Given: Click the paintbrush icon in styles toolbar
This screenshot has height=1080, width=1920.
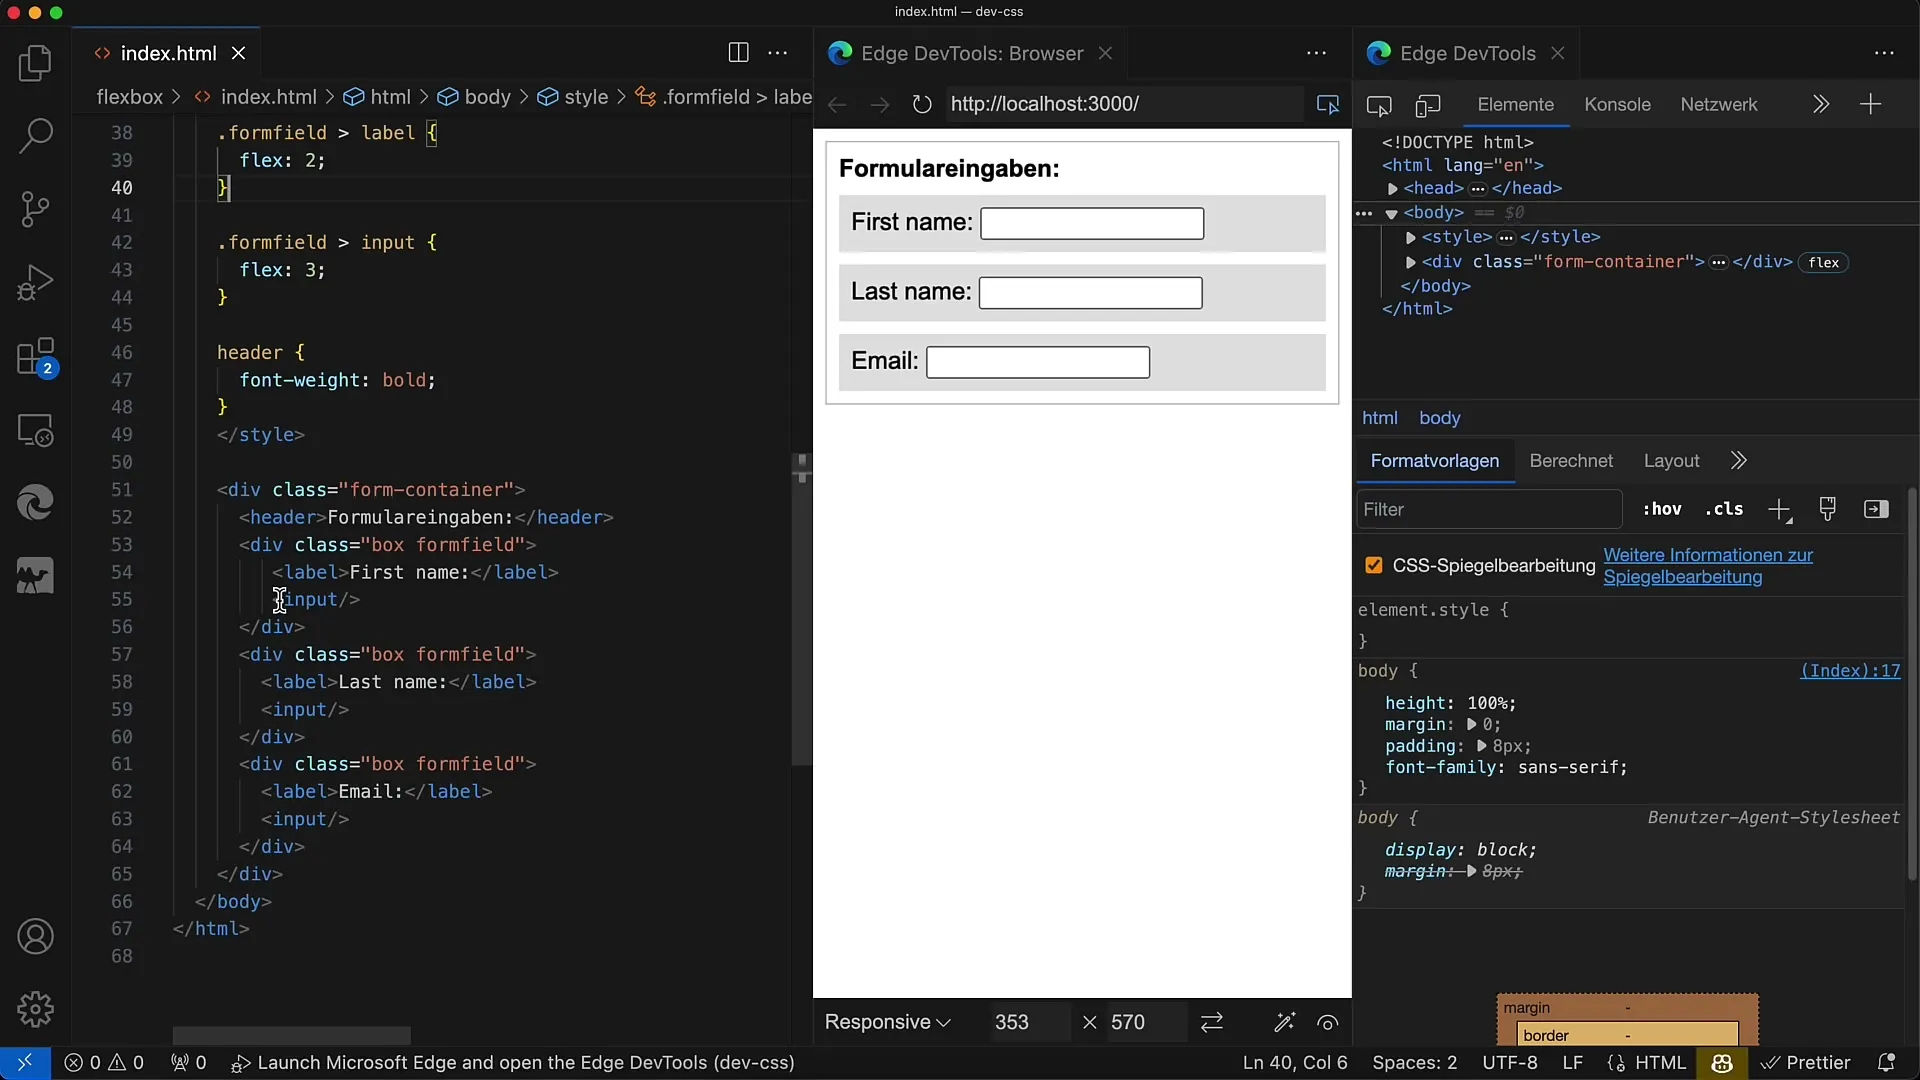Looking at the screenshot, I should (1828, 509).
